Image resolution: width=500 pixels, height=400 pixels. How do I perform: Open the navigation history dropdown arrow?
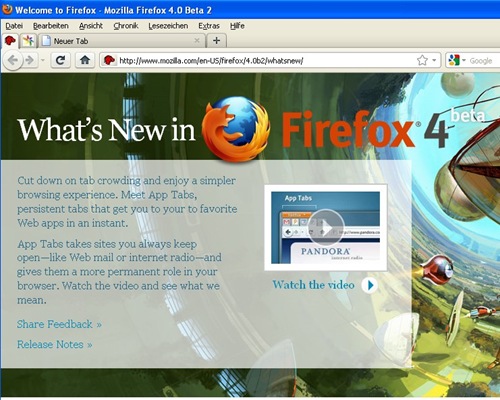pyautogui.click(x=43, y=60)
